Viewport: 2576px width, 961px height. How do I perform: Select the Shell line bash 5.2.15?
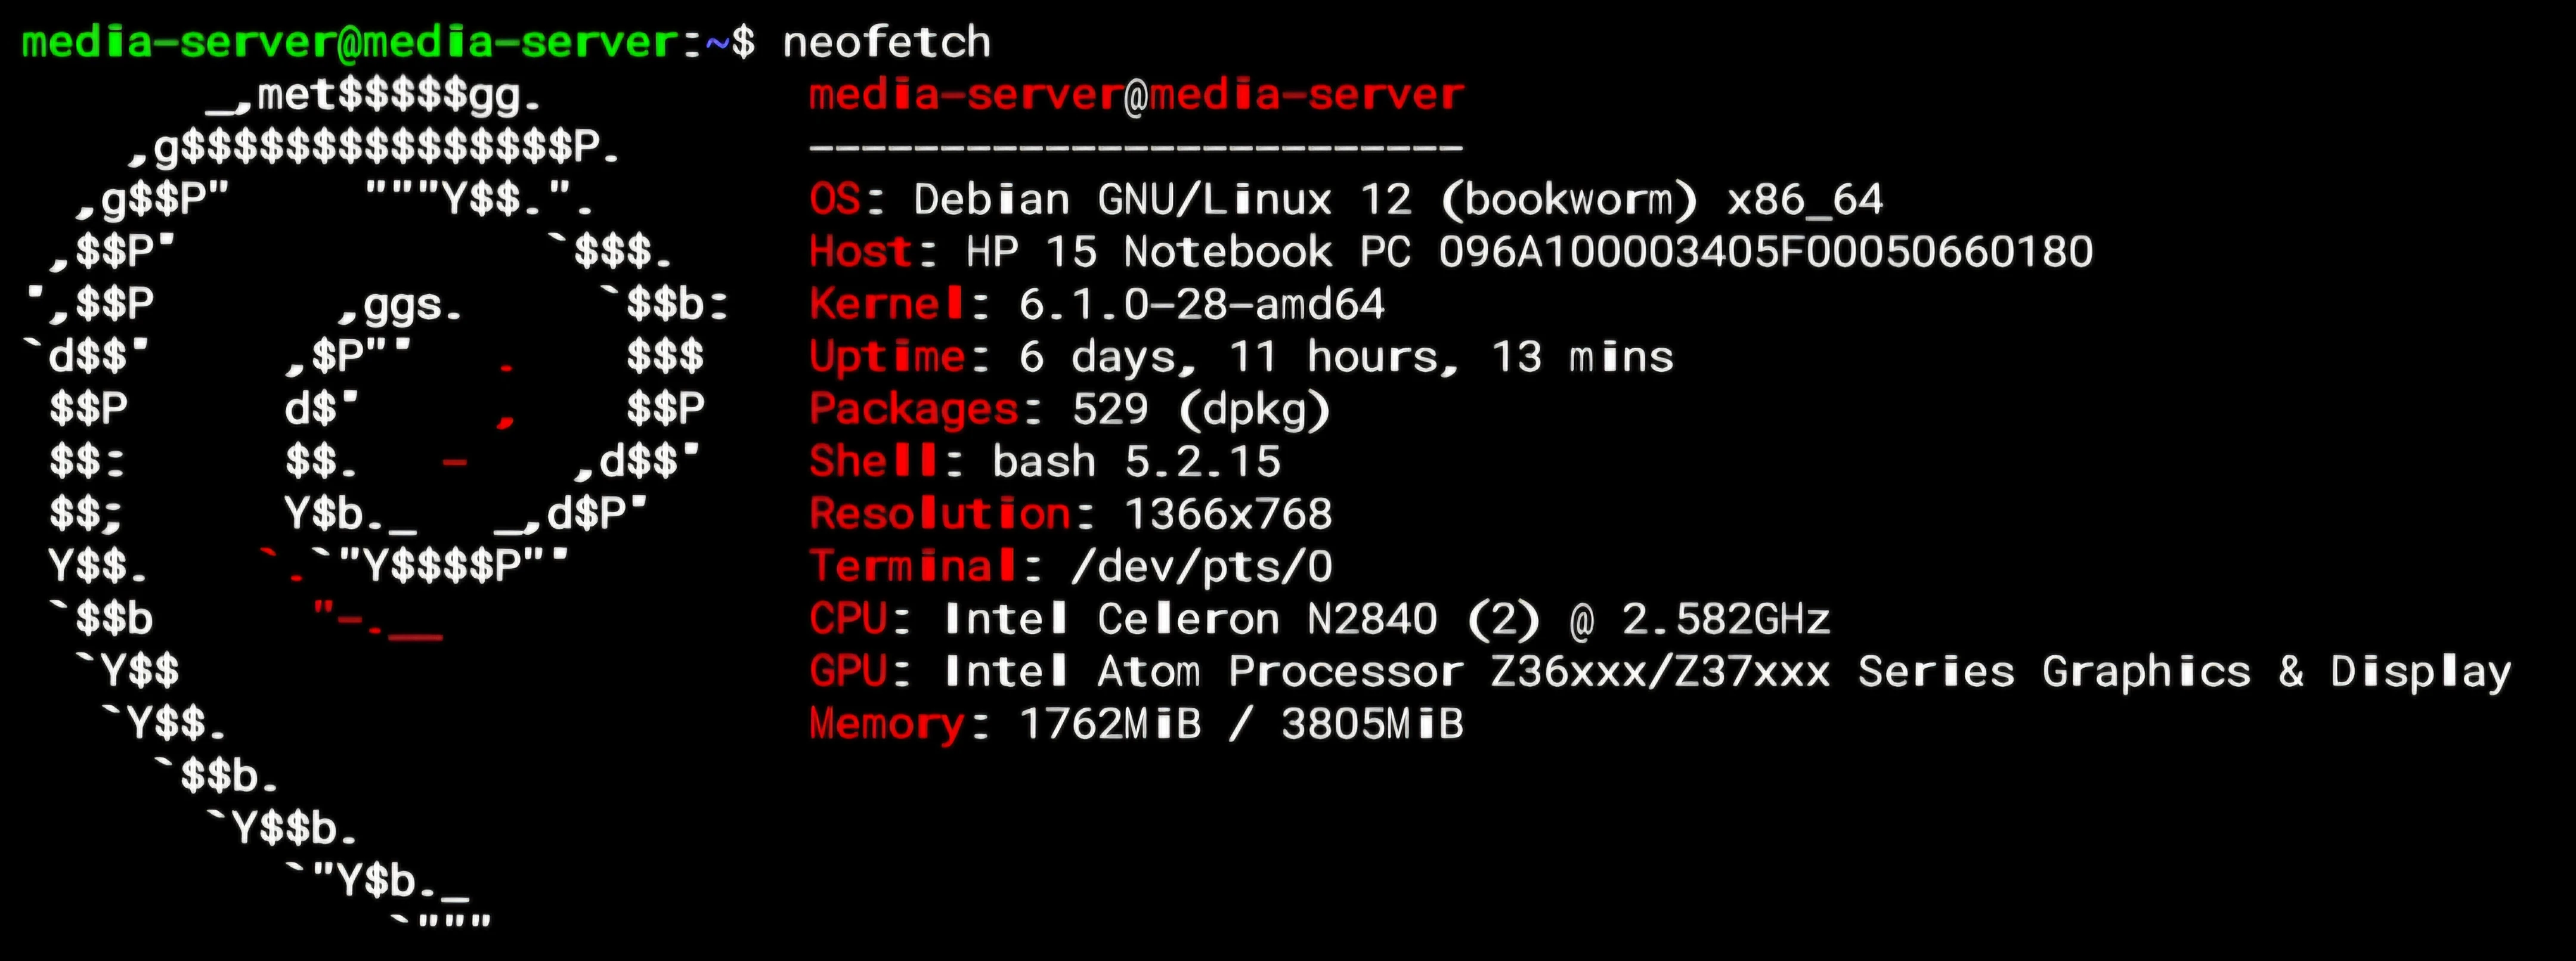(x=1045, y=462)
